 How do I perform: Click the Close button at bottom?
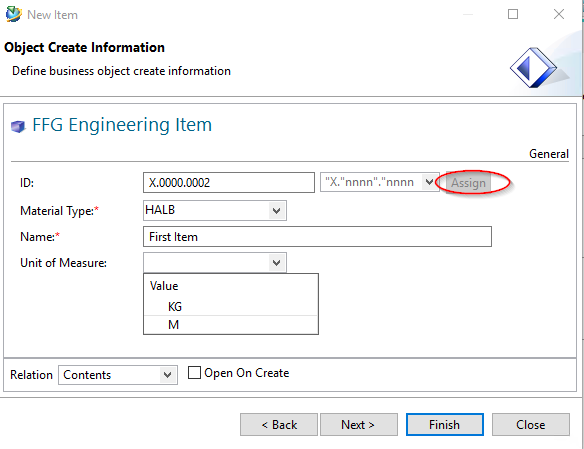pos(531,424)
